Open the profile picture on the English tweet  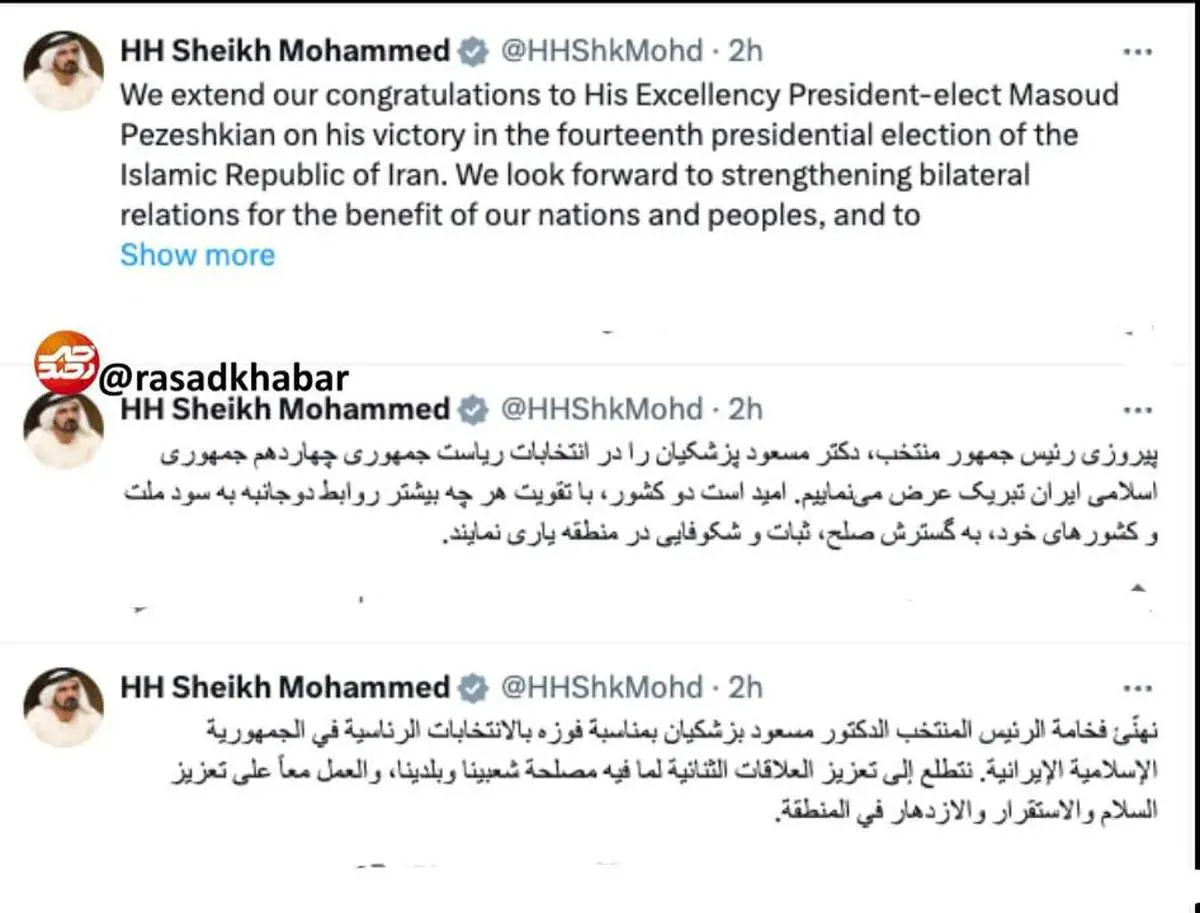coord(64,70)
